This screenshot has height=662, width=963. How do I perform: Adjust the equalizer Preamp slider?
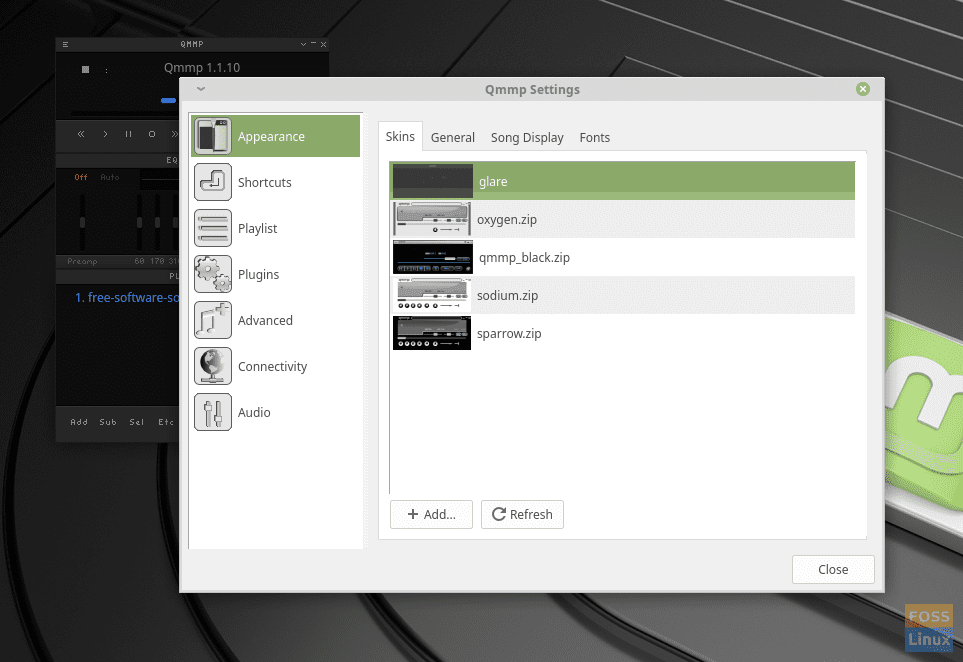pos(82,222)
